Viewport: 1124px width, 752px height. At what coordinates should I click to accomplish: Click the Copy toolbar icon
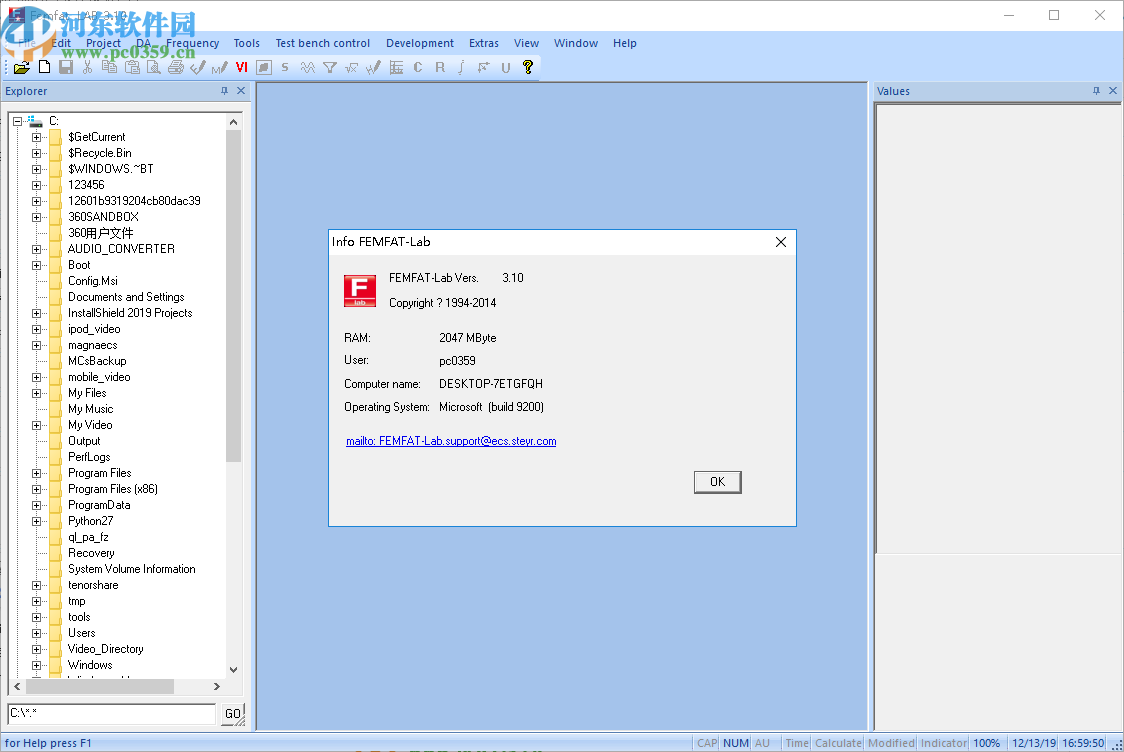pos(110,67)
